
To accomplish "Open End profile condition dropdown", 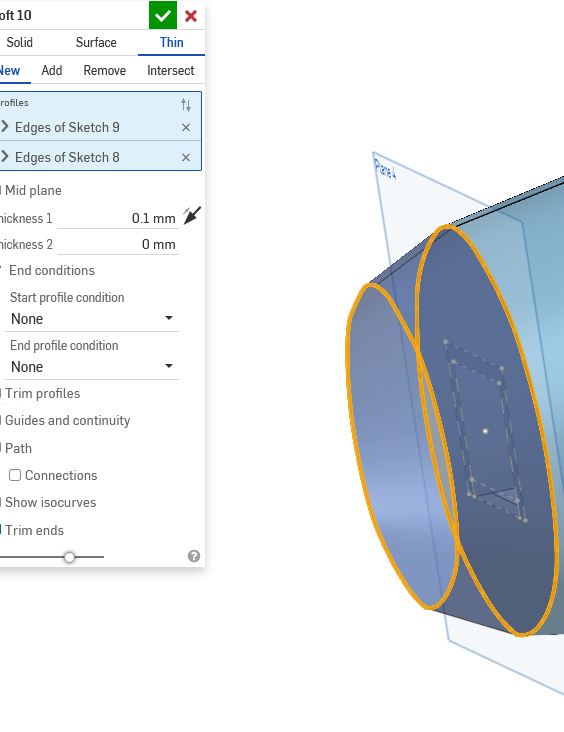I will click(92, 367).
